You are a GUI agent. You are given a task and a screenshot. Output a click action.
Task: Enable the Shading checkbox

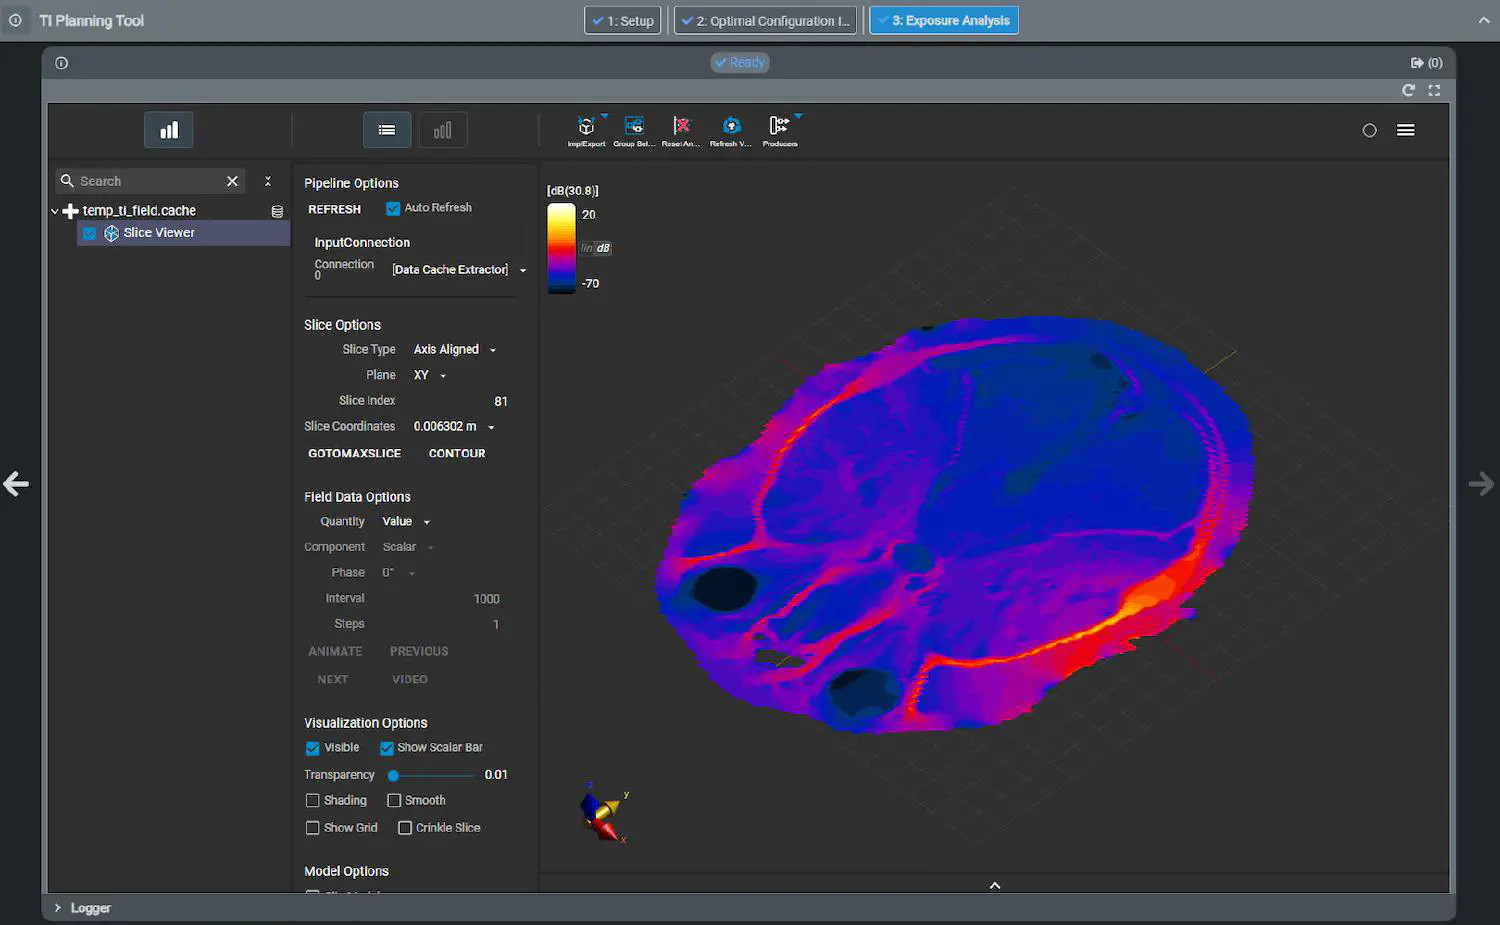313,800
